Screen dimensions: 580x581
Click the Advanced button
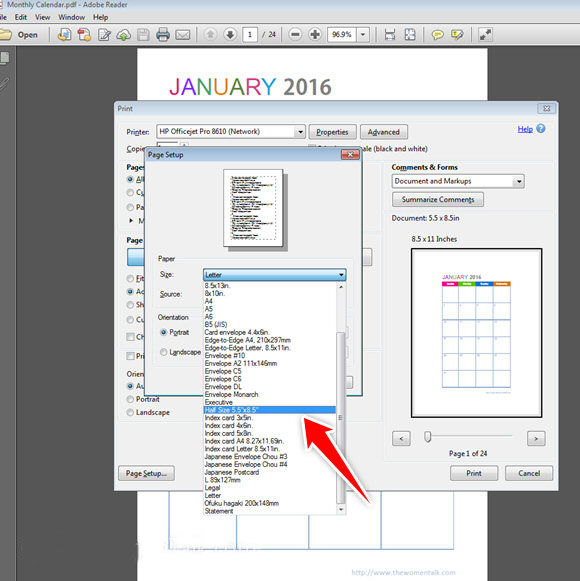click(384, 132)
